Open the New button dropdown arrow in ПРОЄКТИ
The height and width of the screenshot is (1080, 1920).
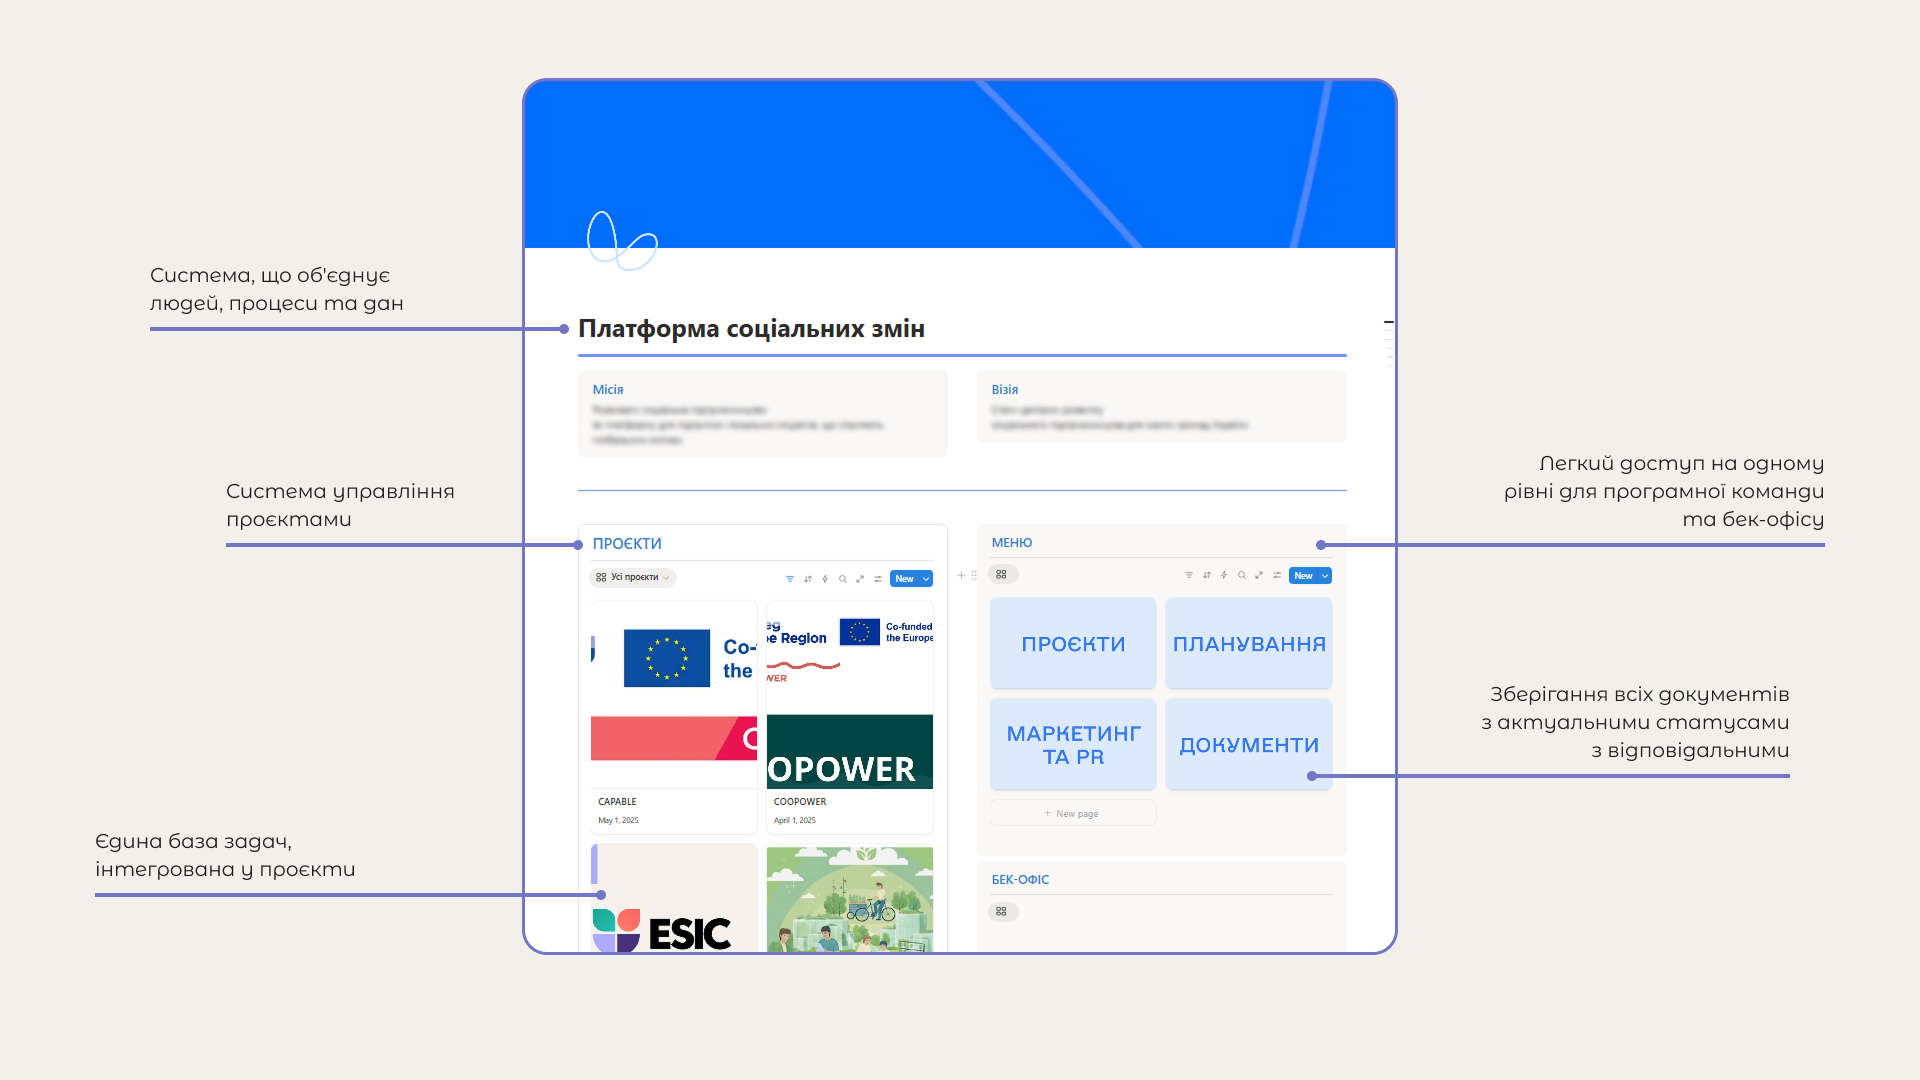coord(926,579)
